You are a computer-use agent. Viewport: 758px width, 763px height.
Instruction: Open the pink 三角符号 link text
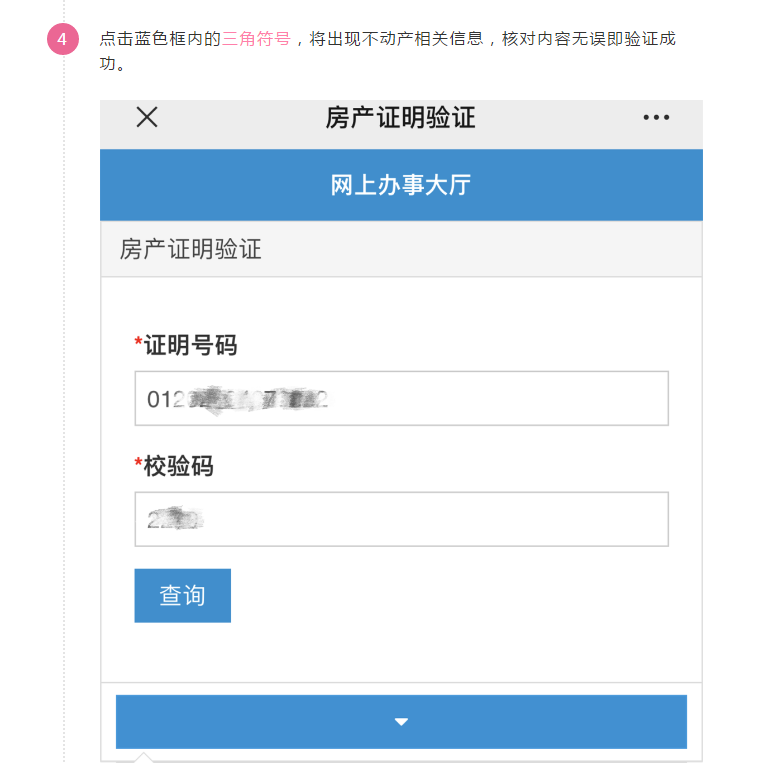tap(256, 38)
